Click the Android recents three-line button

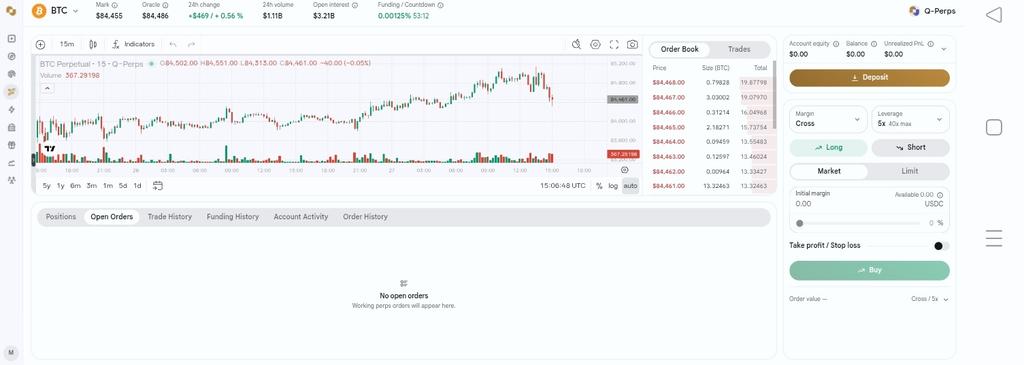point(993,238)
